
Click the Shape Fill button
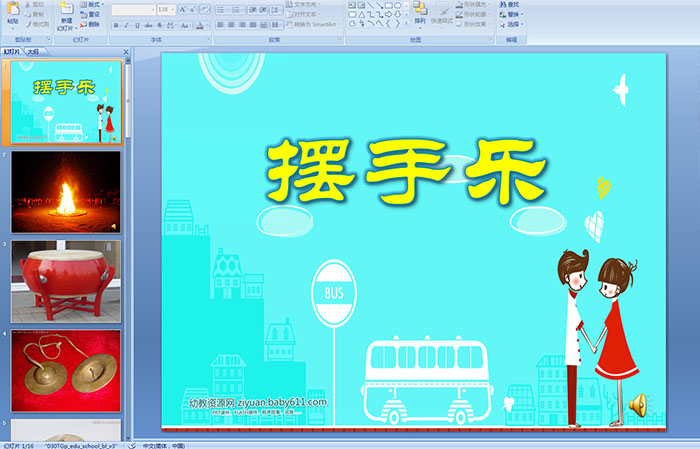pos(475,4)
